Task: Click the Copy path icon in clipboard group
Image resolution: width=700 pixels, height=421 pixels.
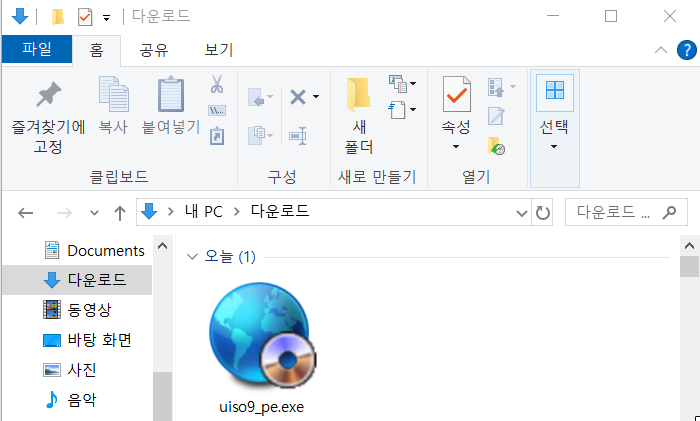Action: coord(217,110)
